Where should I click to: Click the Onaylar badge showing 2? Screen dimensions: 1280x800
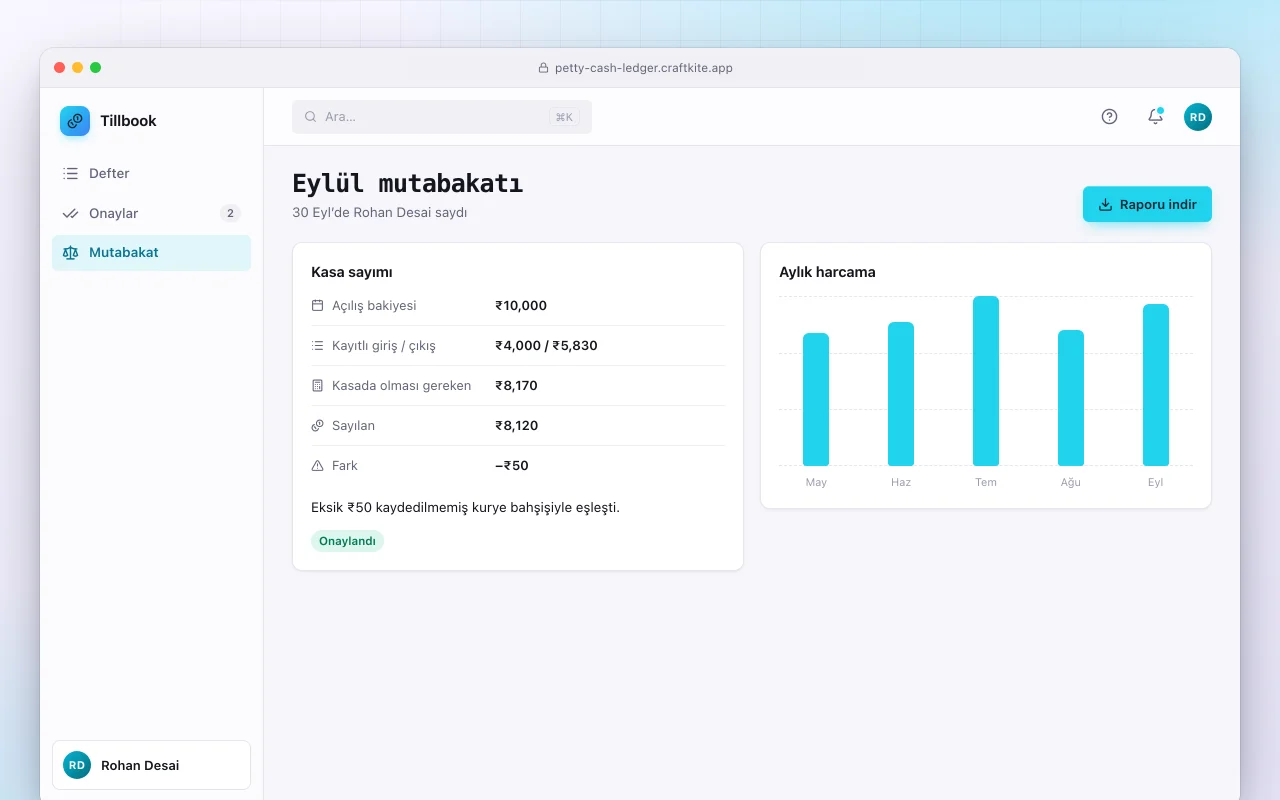(x=230, y=213)
